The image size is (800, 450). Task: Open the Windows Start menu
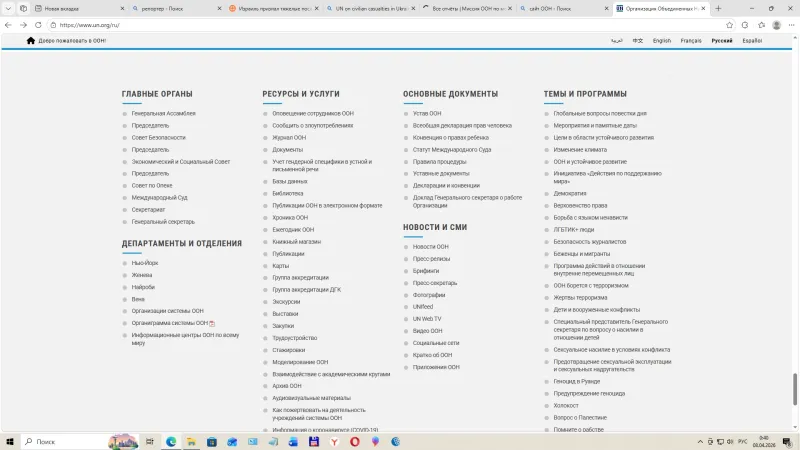[10, 441]
